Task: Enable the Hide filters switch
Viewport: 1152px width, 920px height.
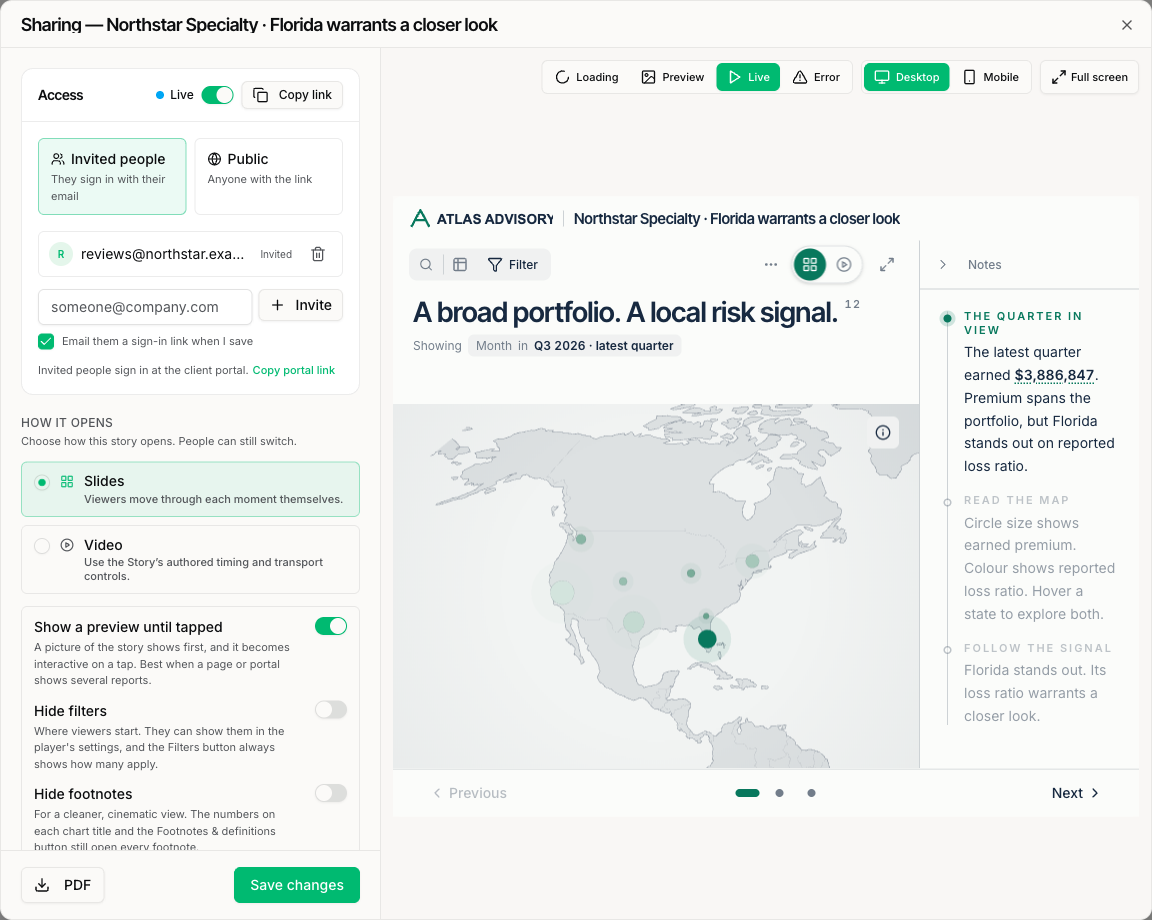Action: click(x=331, y=710)
